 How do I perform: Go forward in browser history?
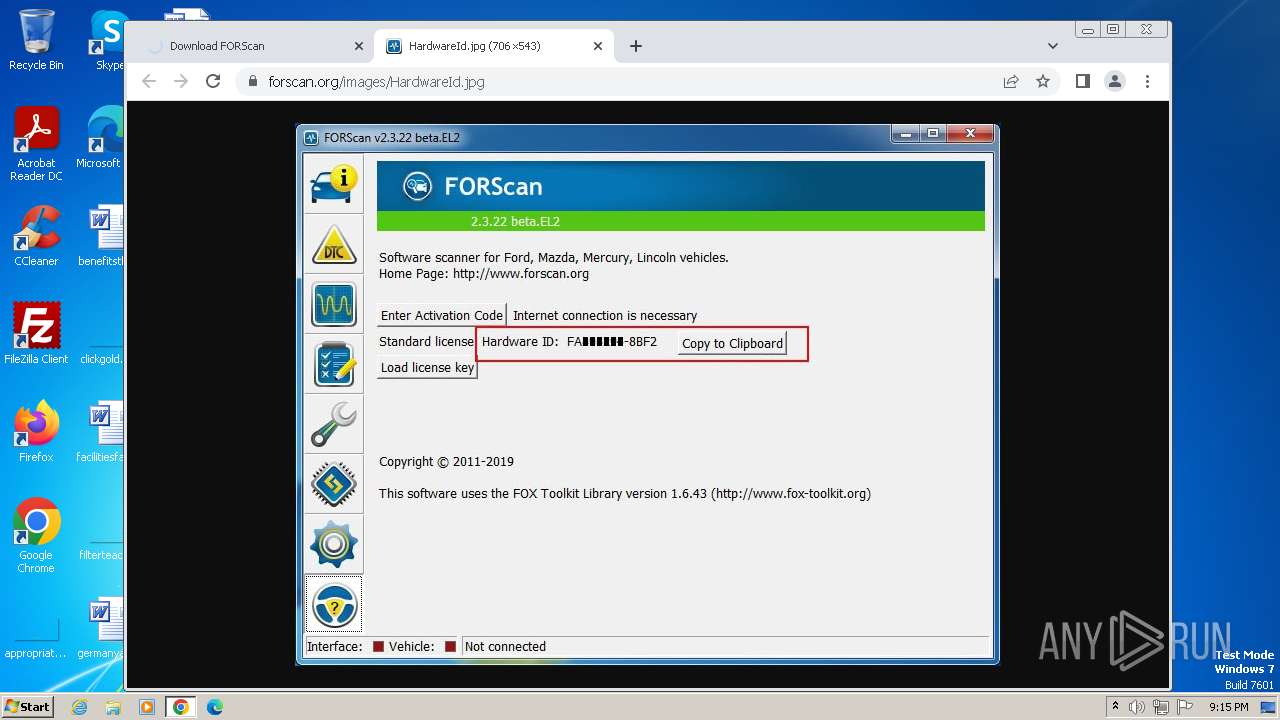[x=181, y=81]
